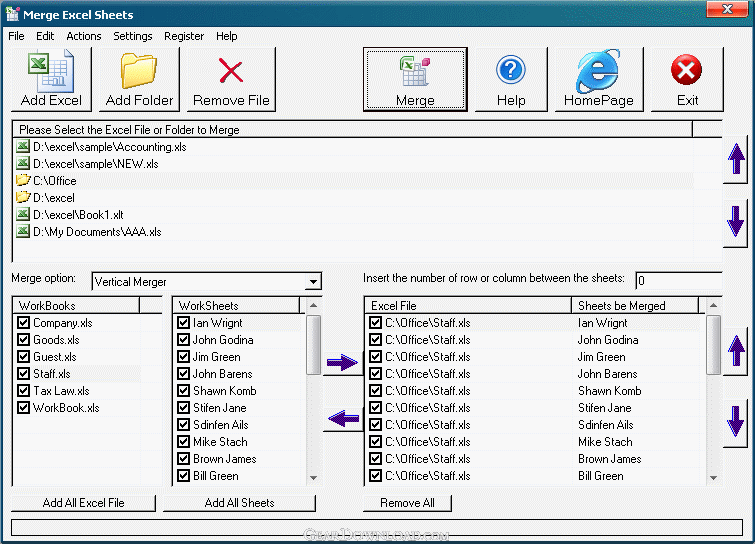Open the Edit menu
The image size is (755, 544).
tap(45, 36)
